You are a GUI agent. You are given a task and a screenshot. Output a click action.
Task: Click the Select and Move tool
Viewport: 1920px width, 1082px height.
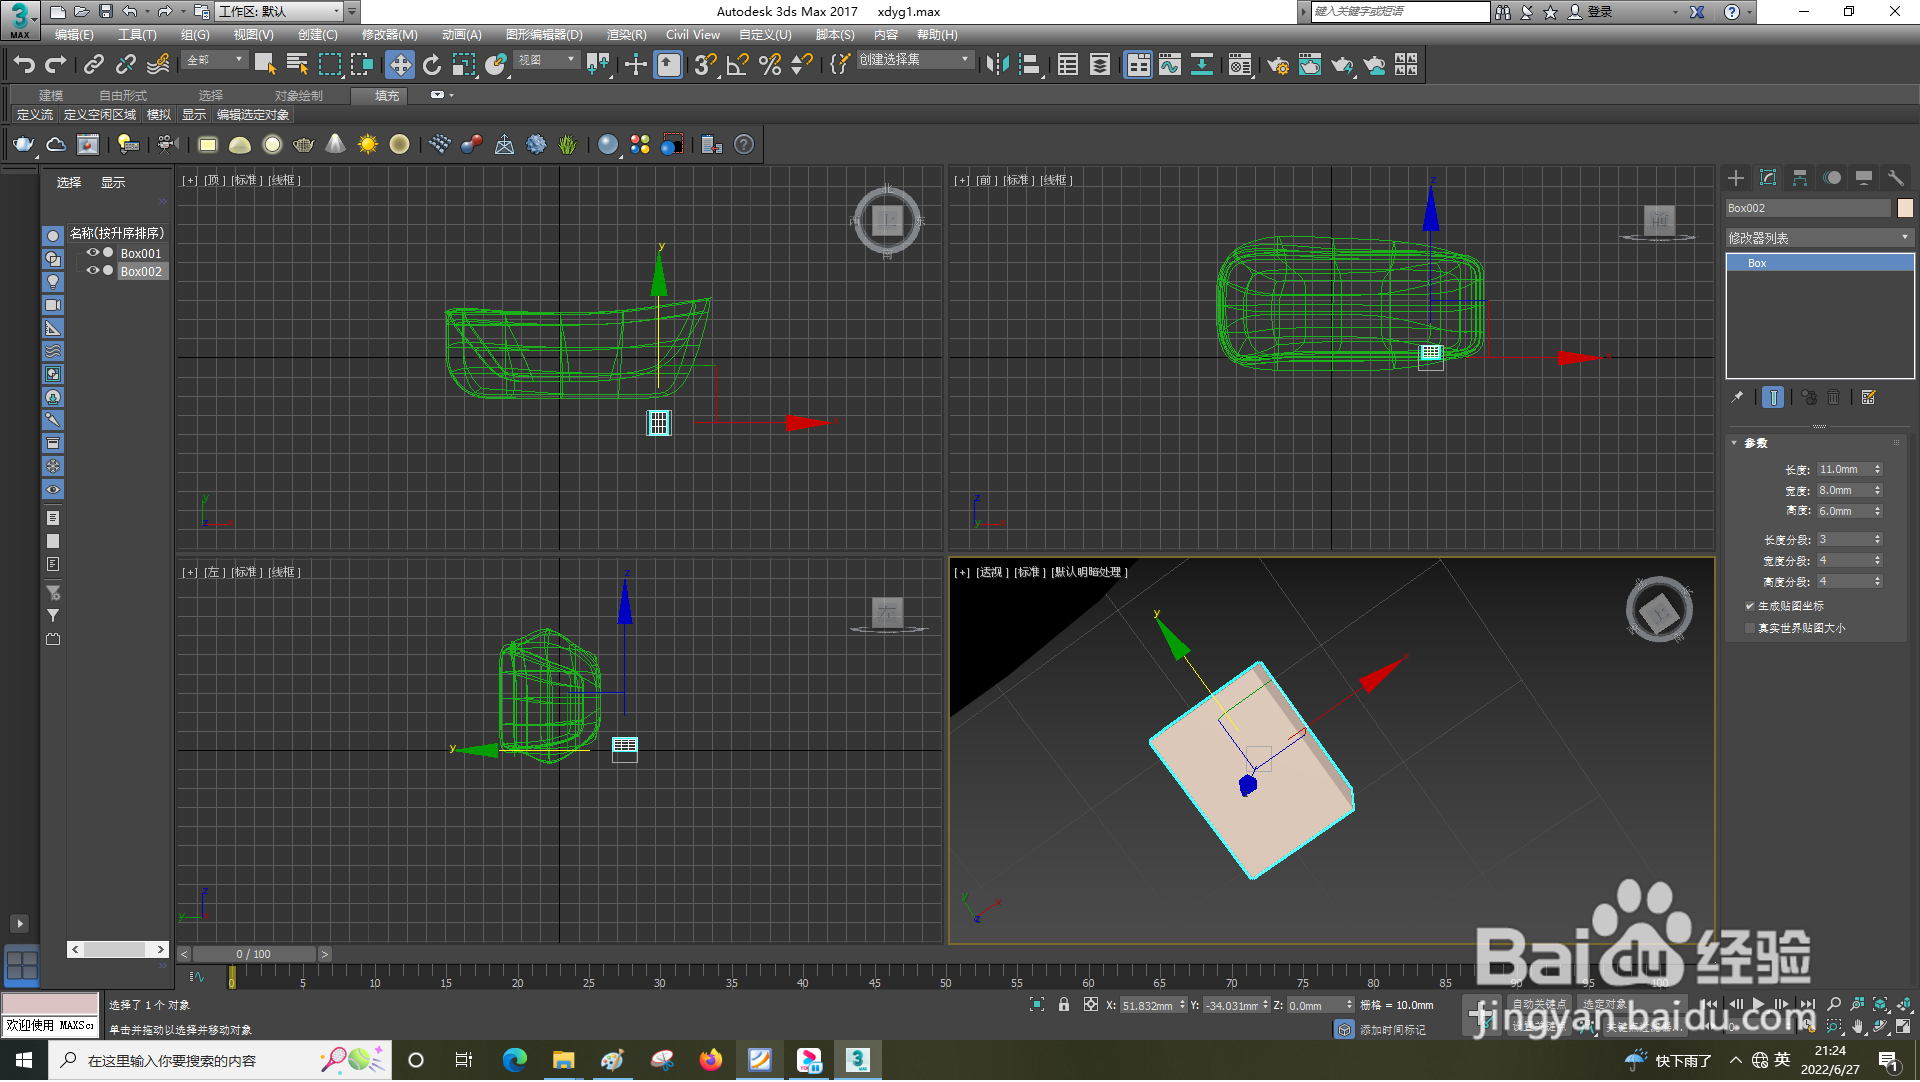coord(400,66)
